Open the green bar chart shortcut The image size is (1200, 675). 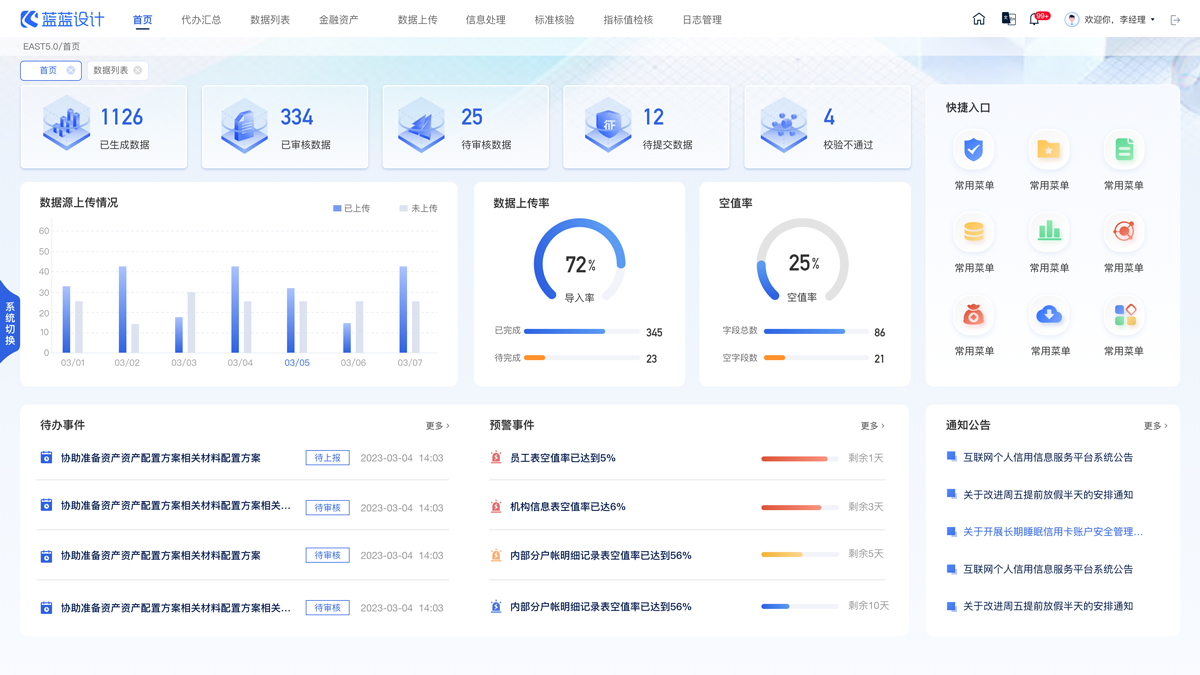coord(1048,232)
